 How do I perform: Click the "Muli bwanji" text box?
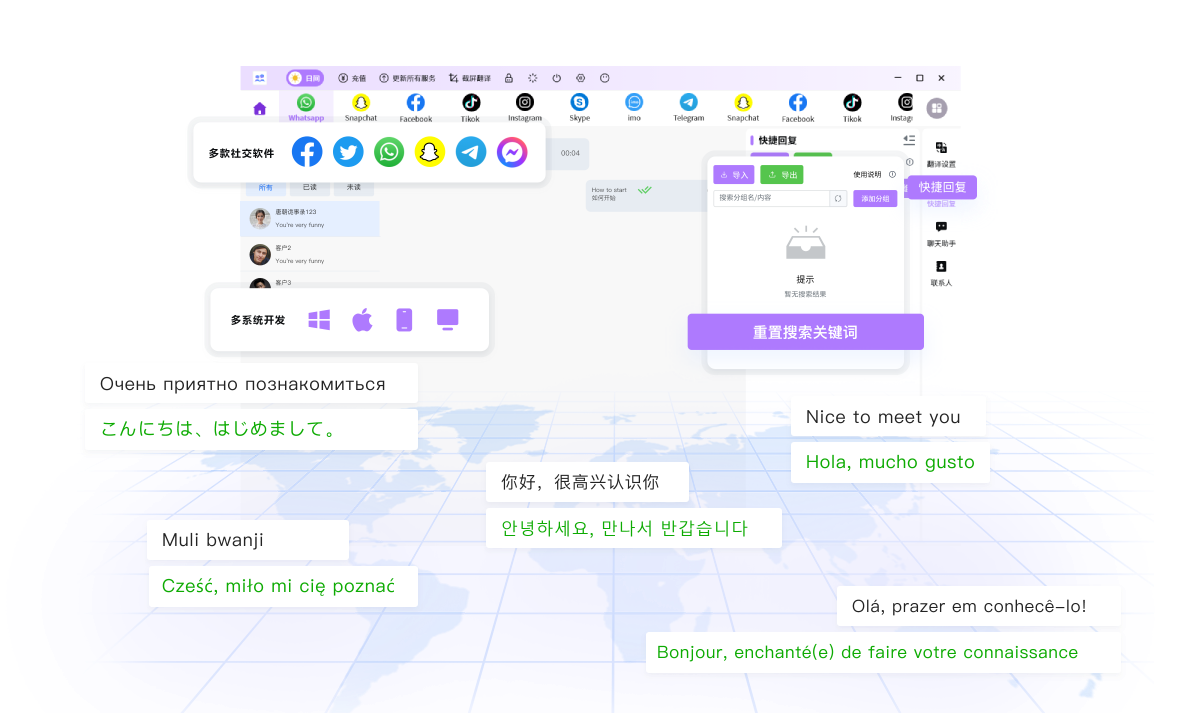pos(248,540)
